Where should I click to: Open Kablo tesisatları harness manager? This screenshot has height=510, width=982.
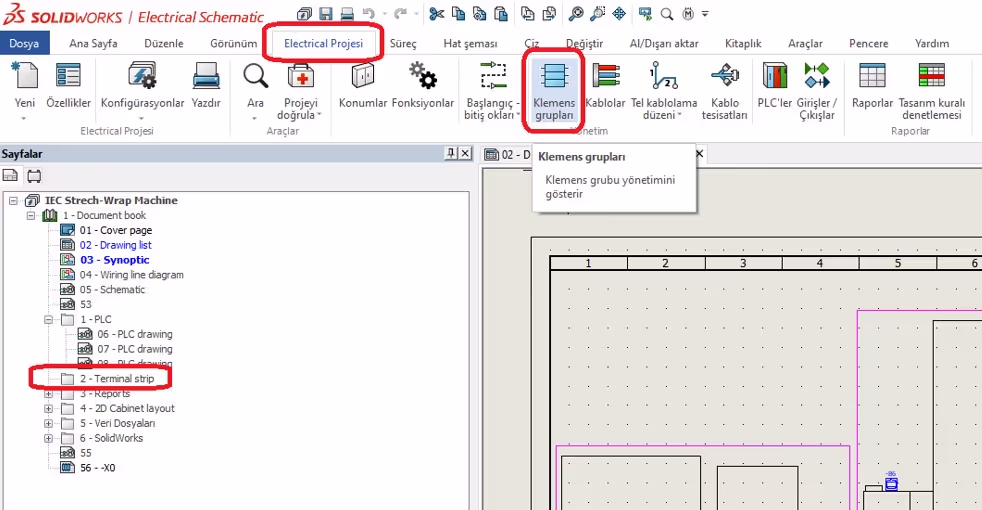pos(725,91)
